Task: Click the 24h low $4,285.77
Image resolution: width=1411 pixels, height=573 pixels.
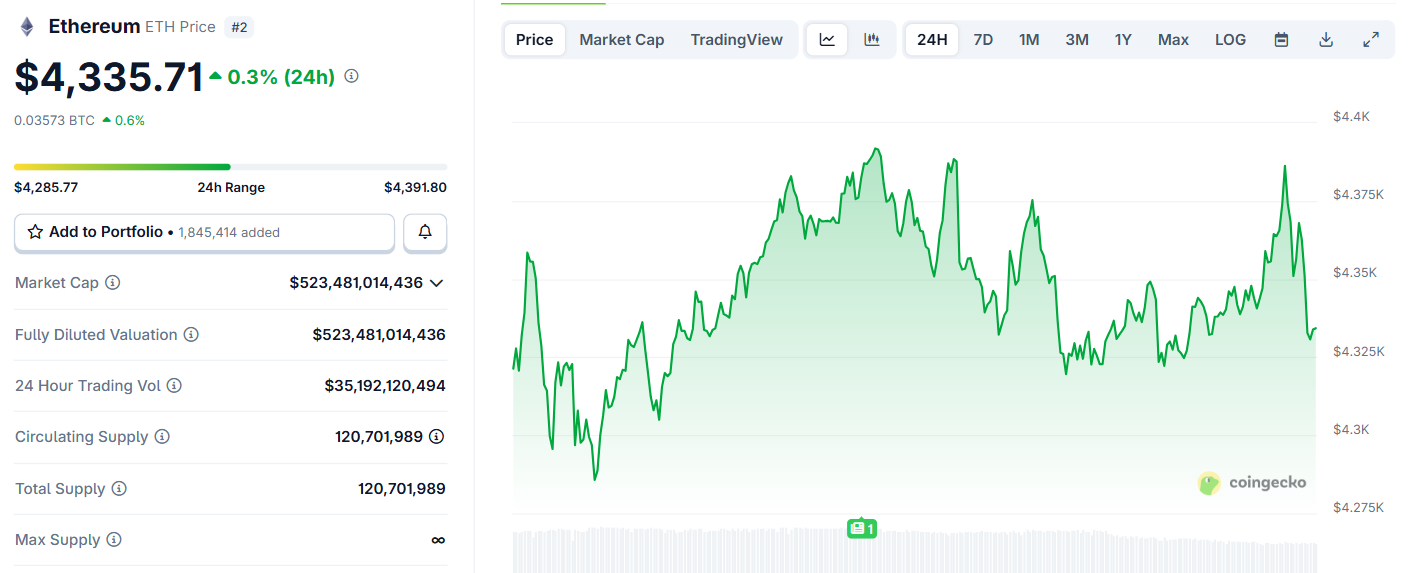Action: tap(46, 187)
